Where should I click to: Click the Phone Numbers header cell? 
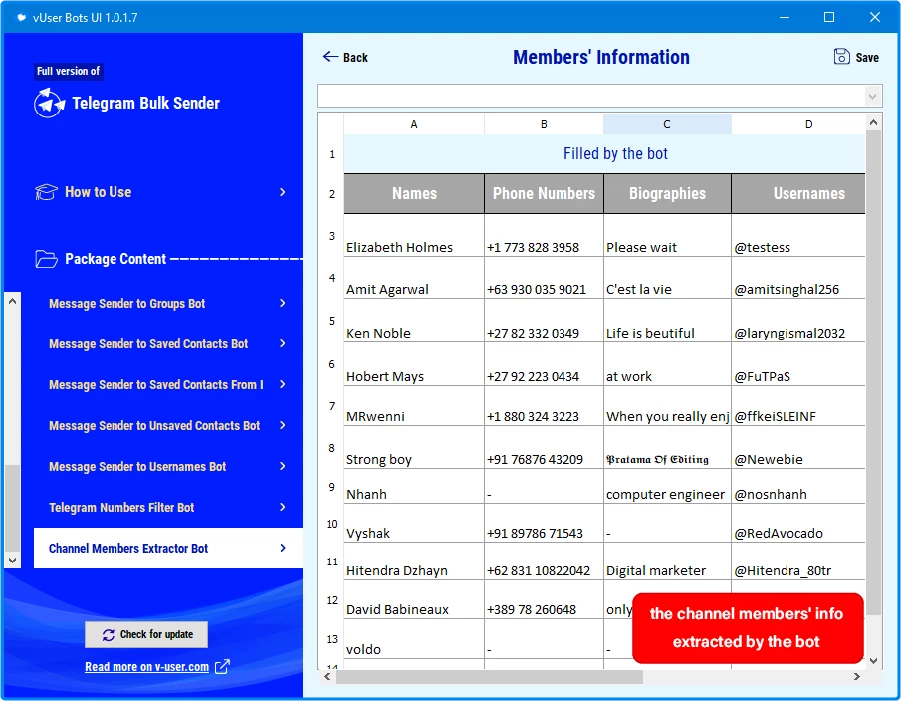(x=544, y=194)
